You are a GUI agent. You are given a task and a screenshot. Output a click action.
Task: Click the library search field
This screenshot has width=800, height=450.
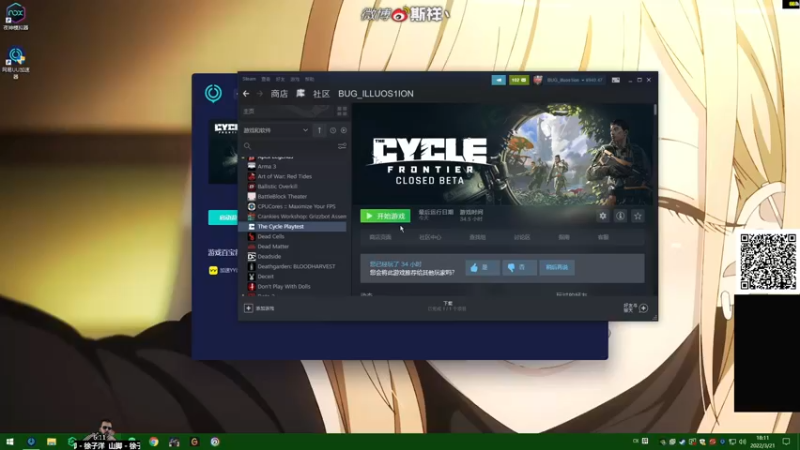(288, 146)
